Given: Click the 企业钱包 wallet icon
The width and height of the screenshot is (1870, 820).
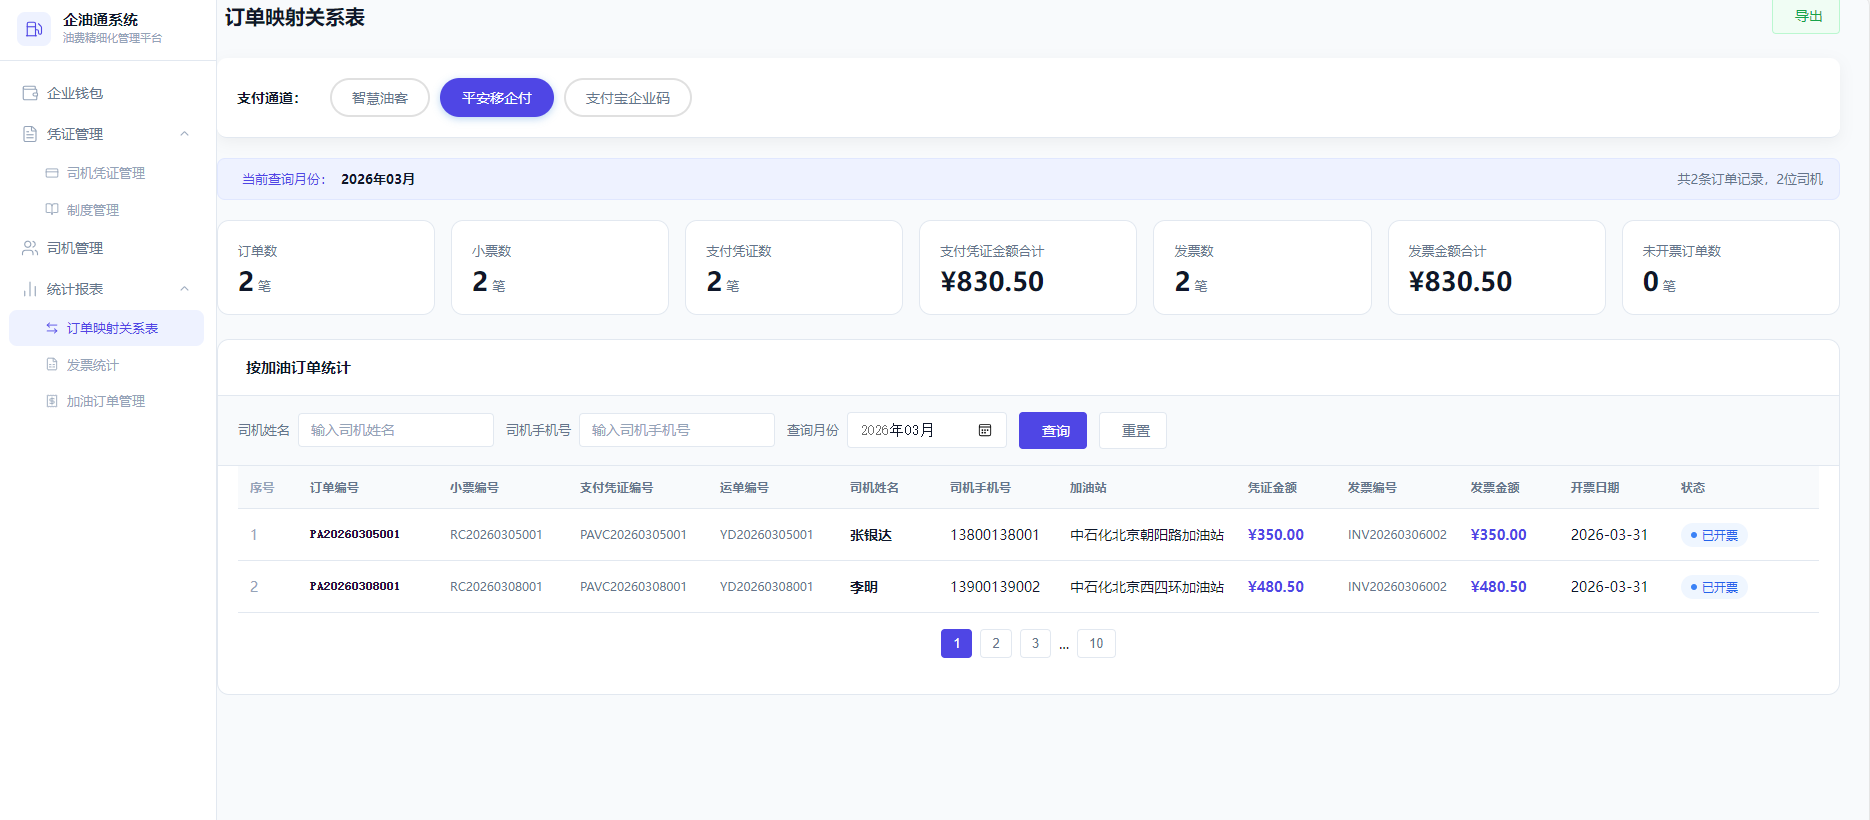Looking at the screenshot, I should tap(30, 93).
